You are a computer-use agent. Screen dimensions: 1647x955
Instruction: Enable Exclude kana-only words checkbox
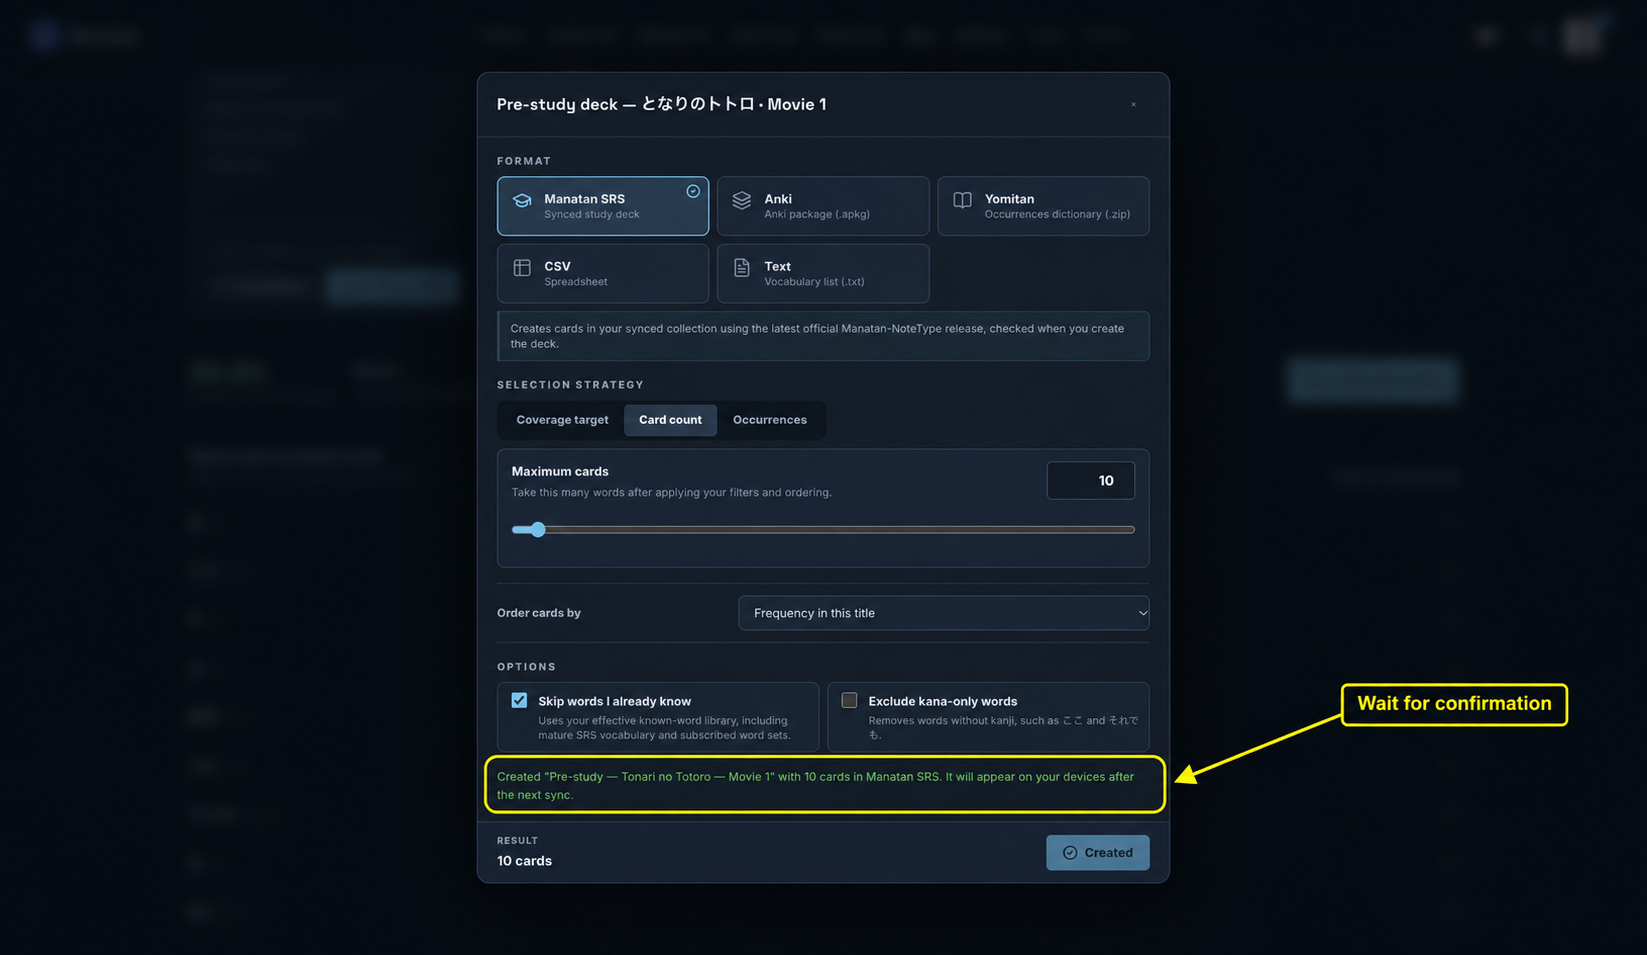pyautogui.click(x=849, y=700)
